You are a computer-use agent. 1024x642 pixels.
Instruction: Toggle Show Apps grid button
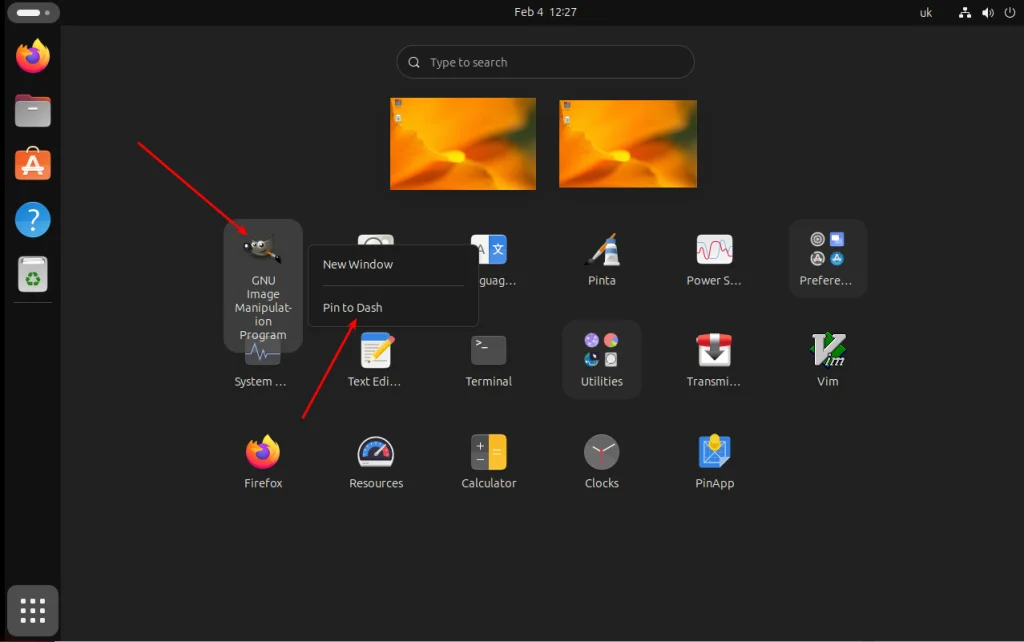[x=33, y=611]
